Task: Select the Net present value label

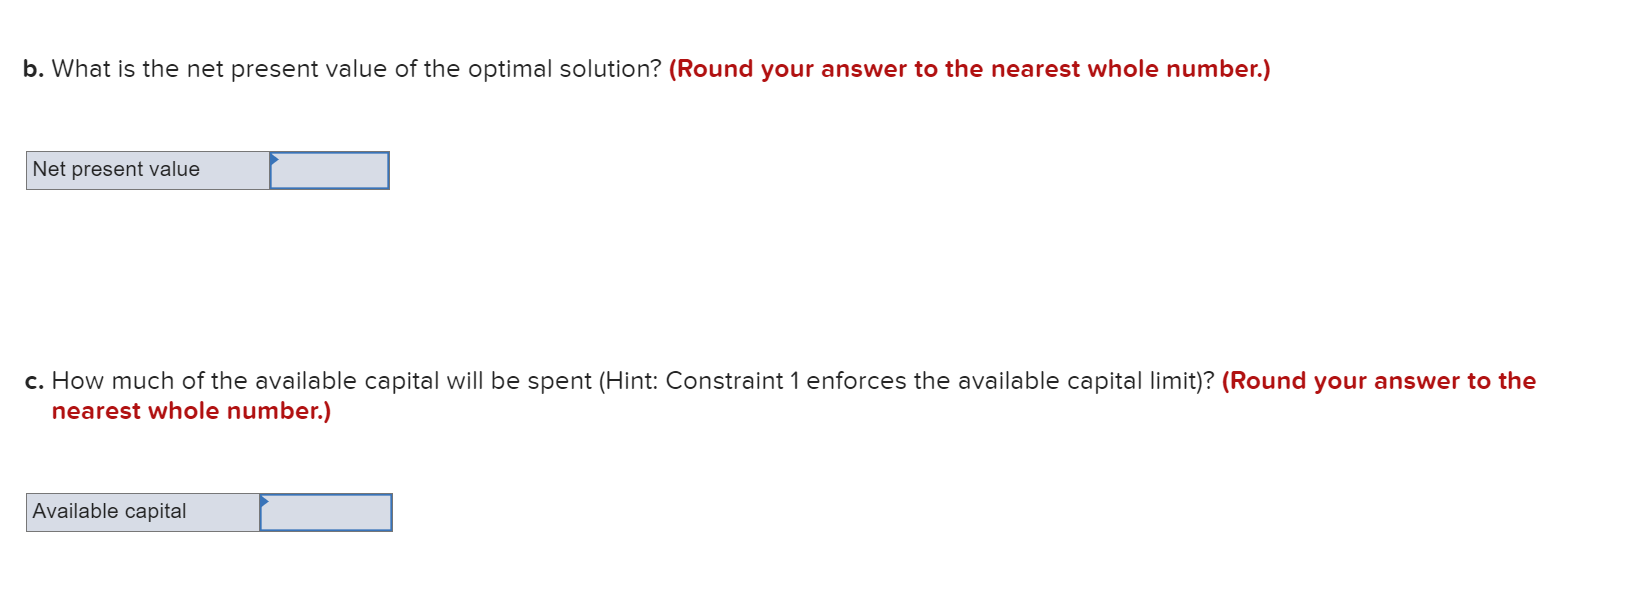Action: 117,169
